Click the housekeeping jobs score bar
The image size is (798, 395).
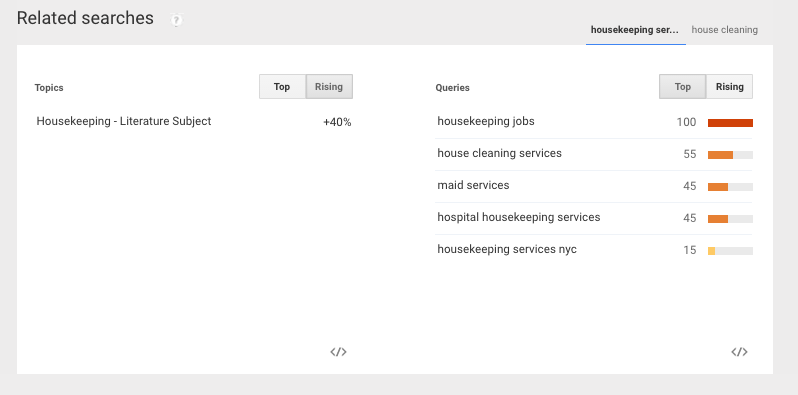[730, 123]
